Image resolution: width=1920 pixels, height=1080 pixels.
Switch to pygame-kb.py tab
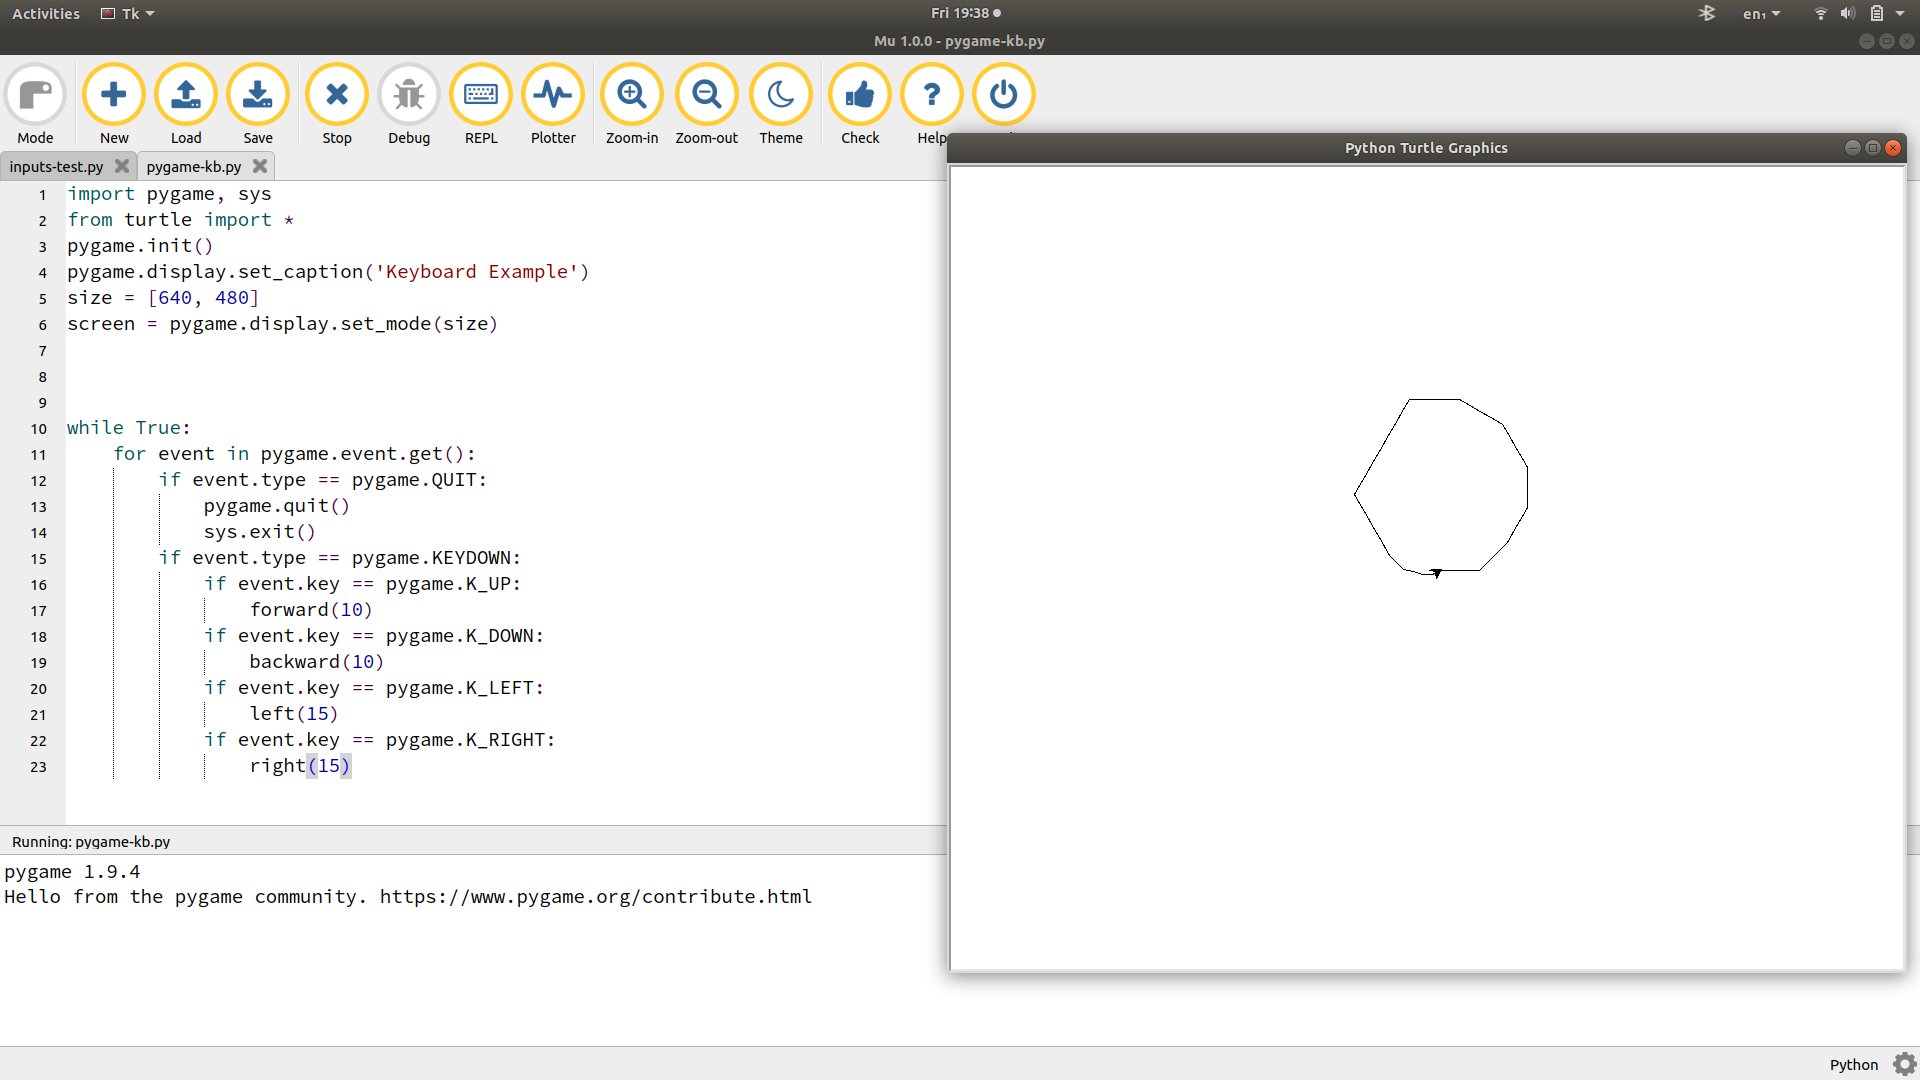click(x=194, y=166)
